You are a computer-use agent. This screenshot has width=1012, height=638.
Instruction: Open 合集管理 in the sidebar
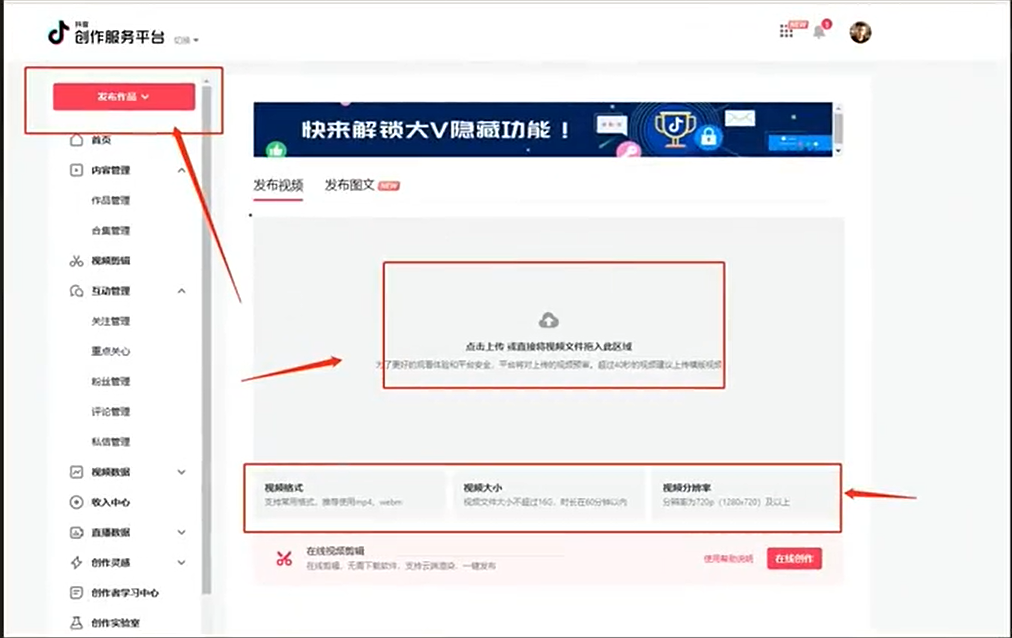110,231
